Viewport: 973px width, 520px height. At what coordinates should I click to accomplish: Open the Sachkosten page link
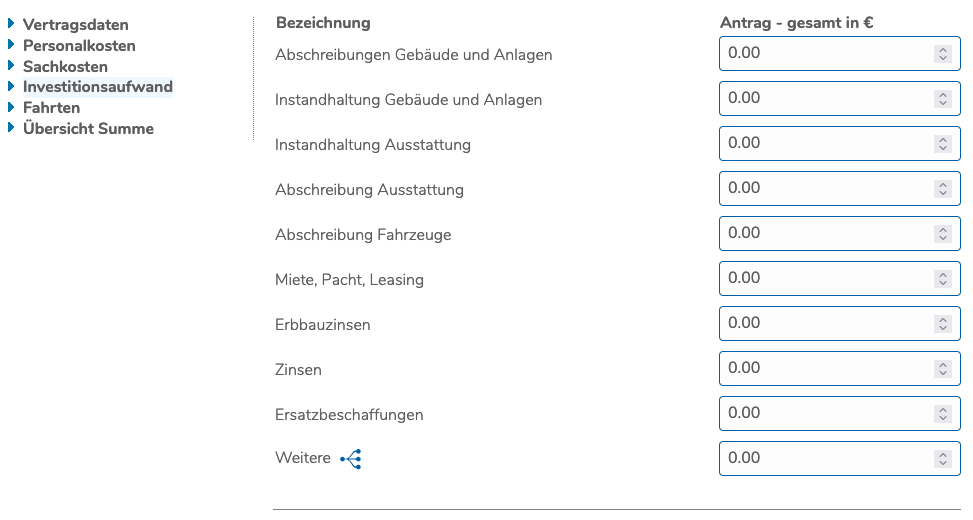tap(65, 66)
